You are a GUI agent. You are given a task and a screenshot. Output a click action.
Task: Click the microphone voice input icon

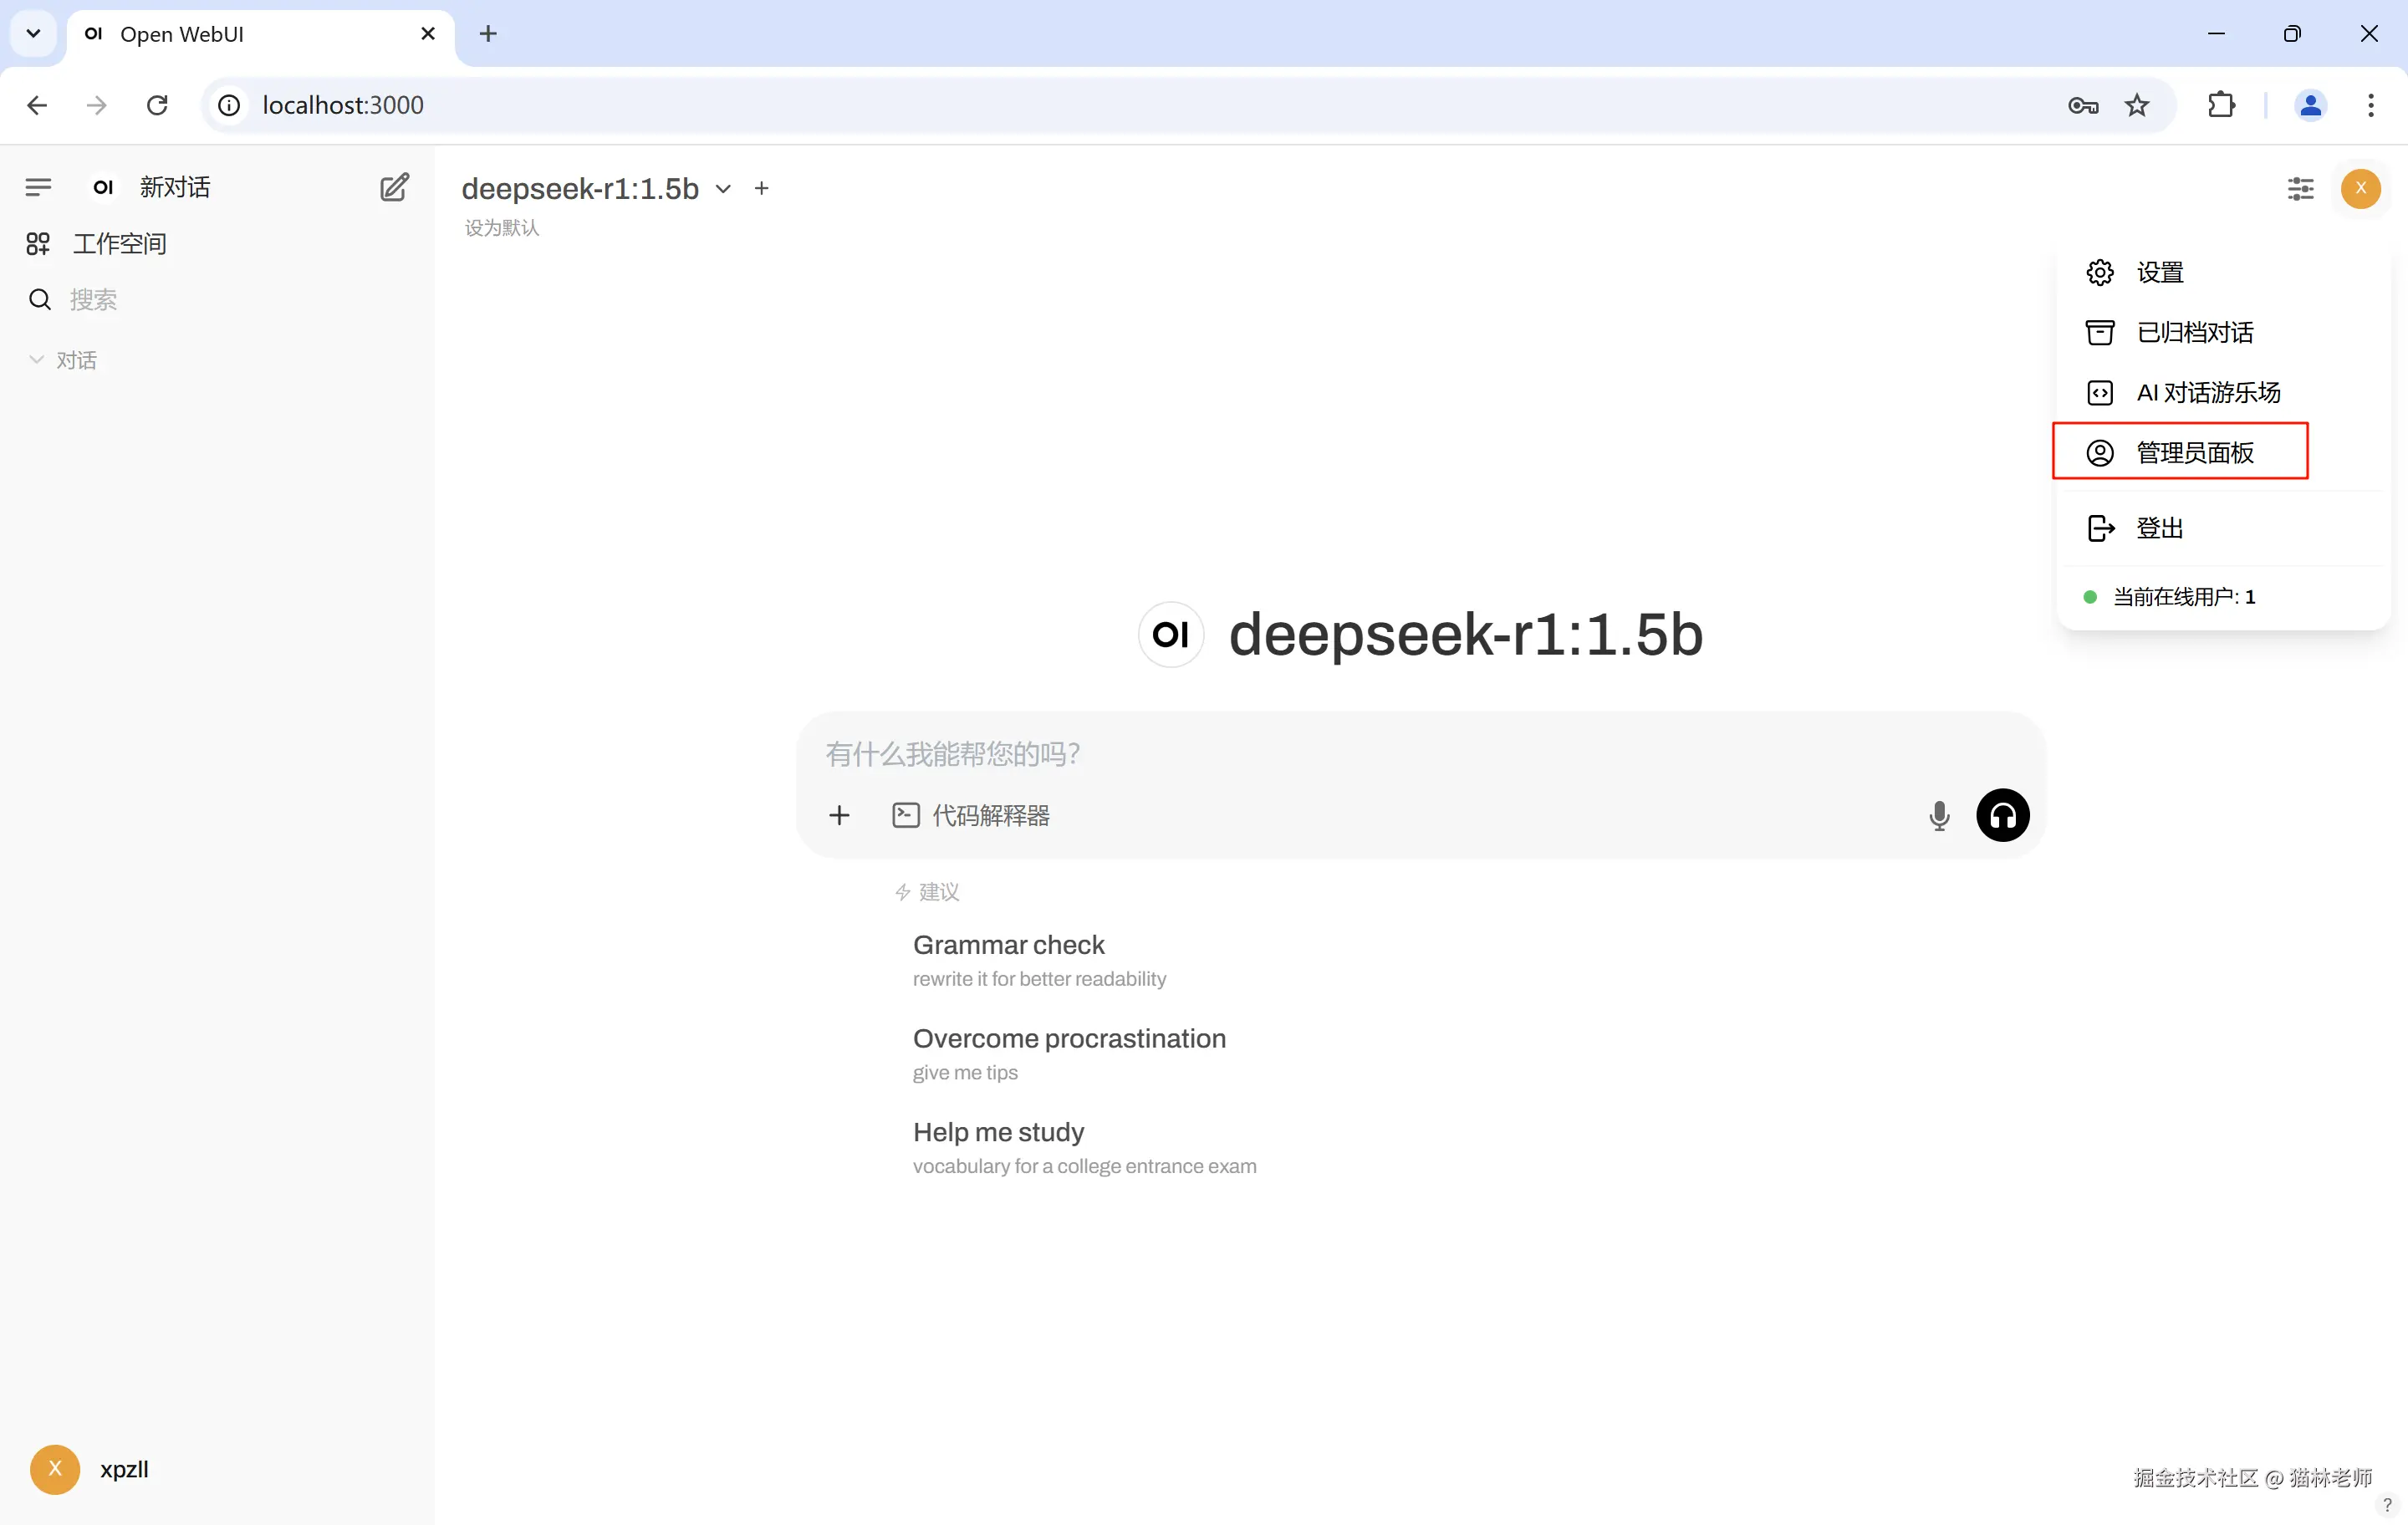[1938, 815]
